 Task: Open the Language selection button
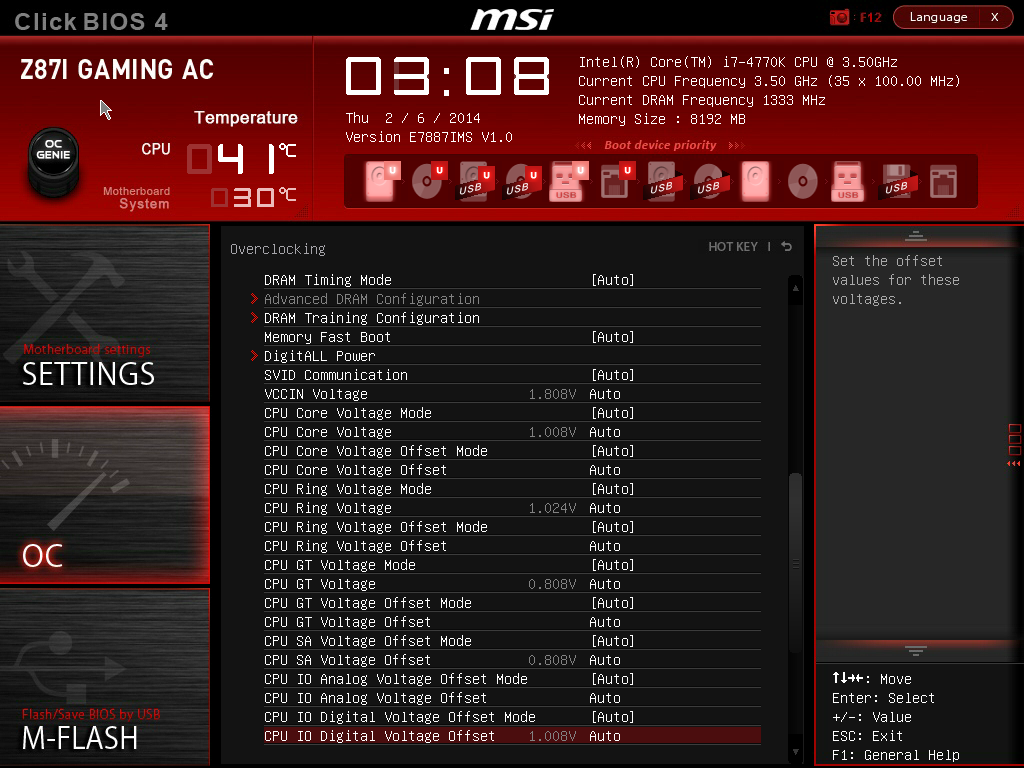[938, 17]
